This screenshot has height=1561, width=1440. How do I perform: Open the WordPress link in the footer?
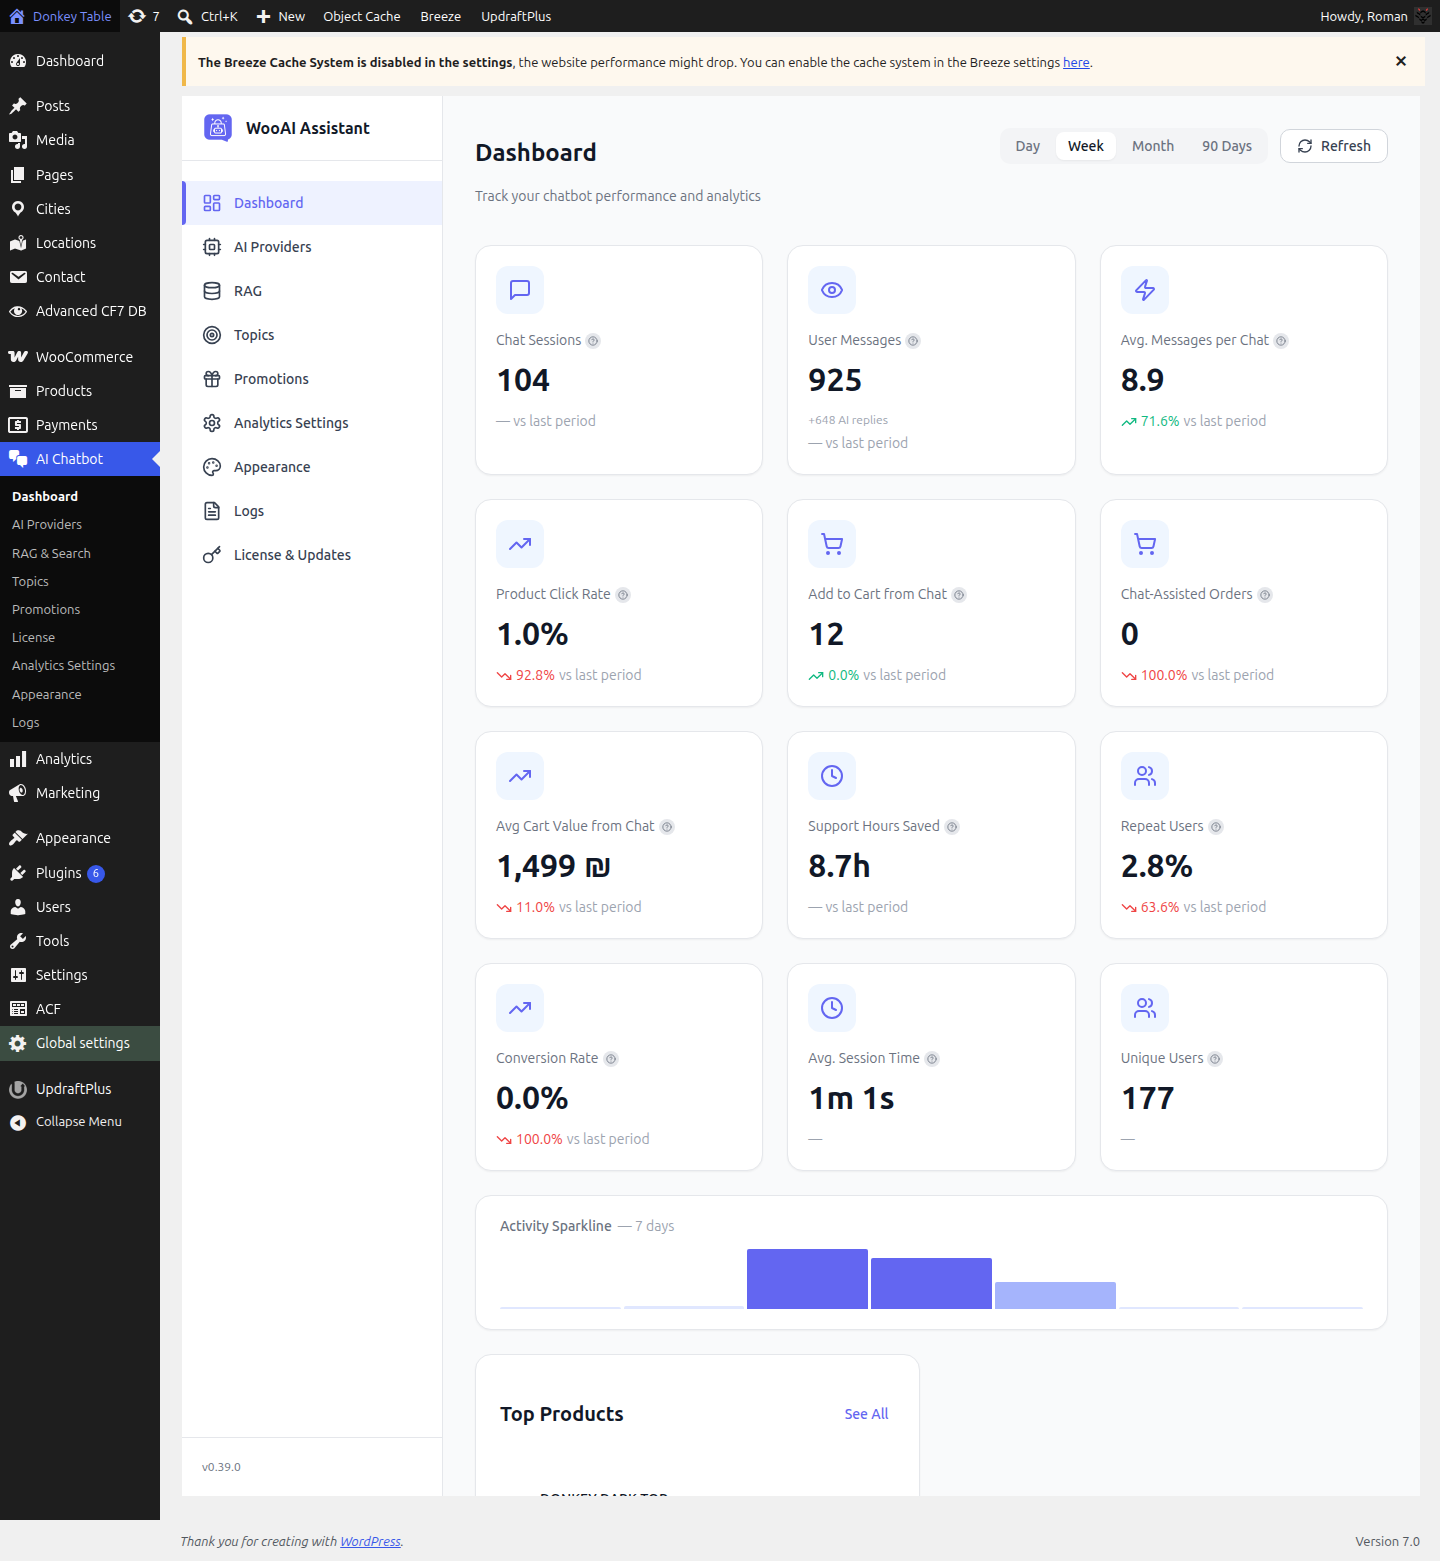coord(370,1541)
